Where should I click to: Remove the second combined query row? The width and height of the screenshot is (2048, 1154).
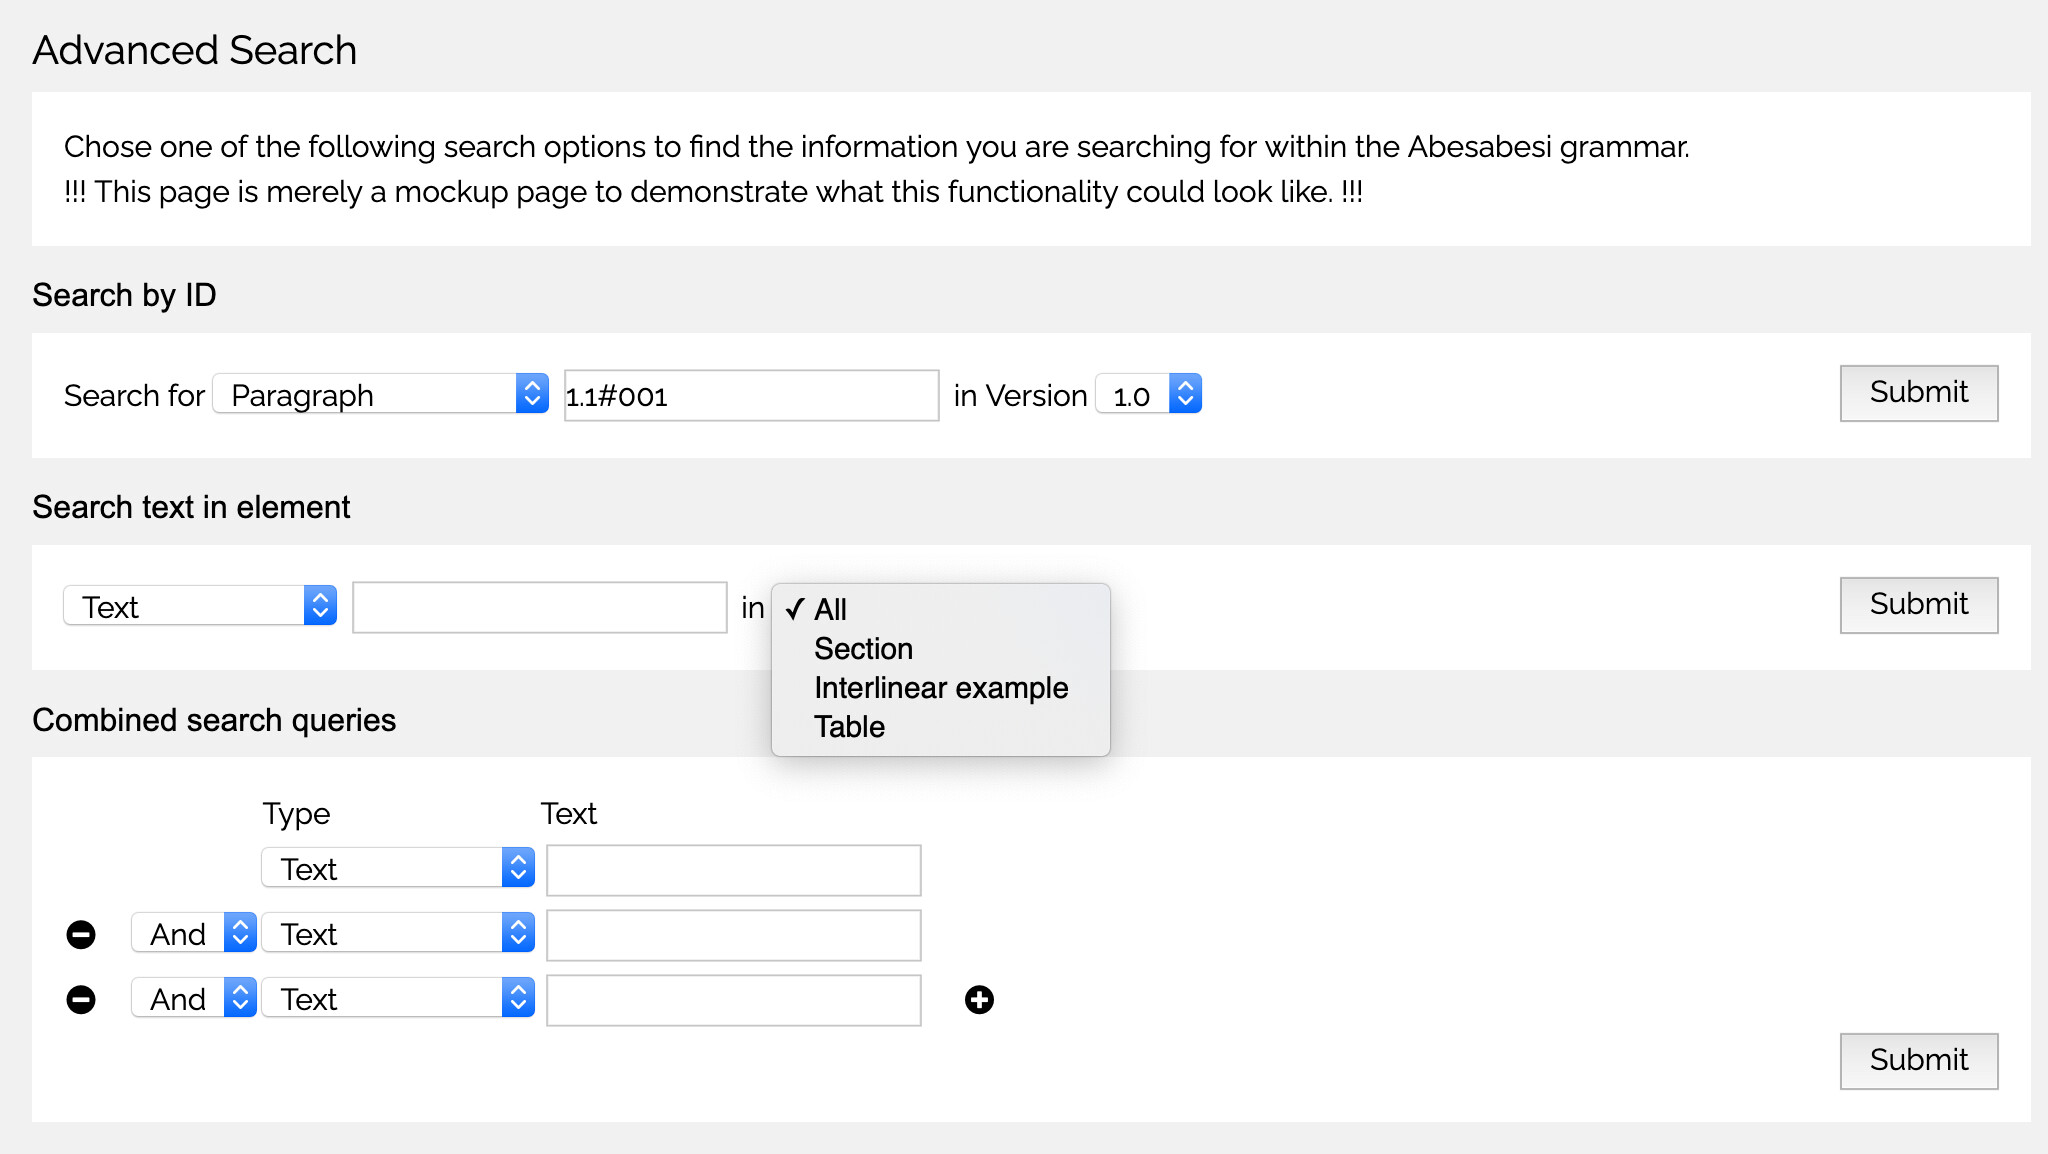(x=81, y=934)
